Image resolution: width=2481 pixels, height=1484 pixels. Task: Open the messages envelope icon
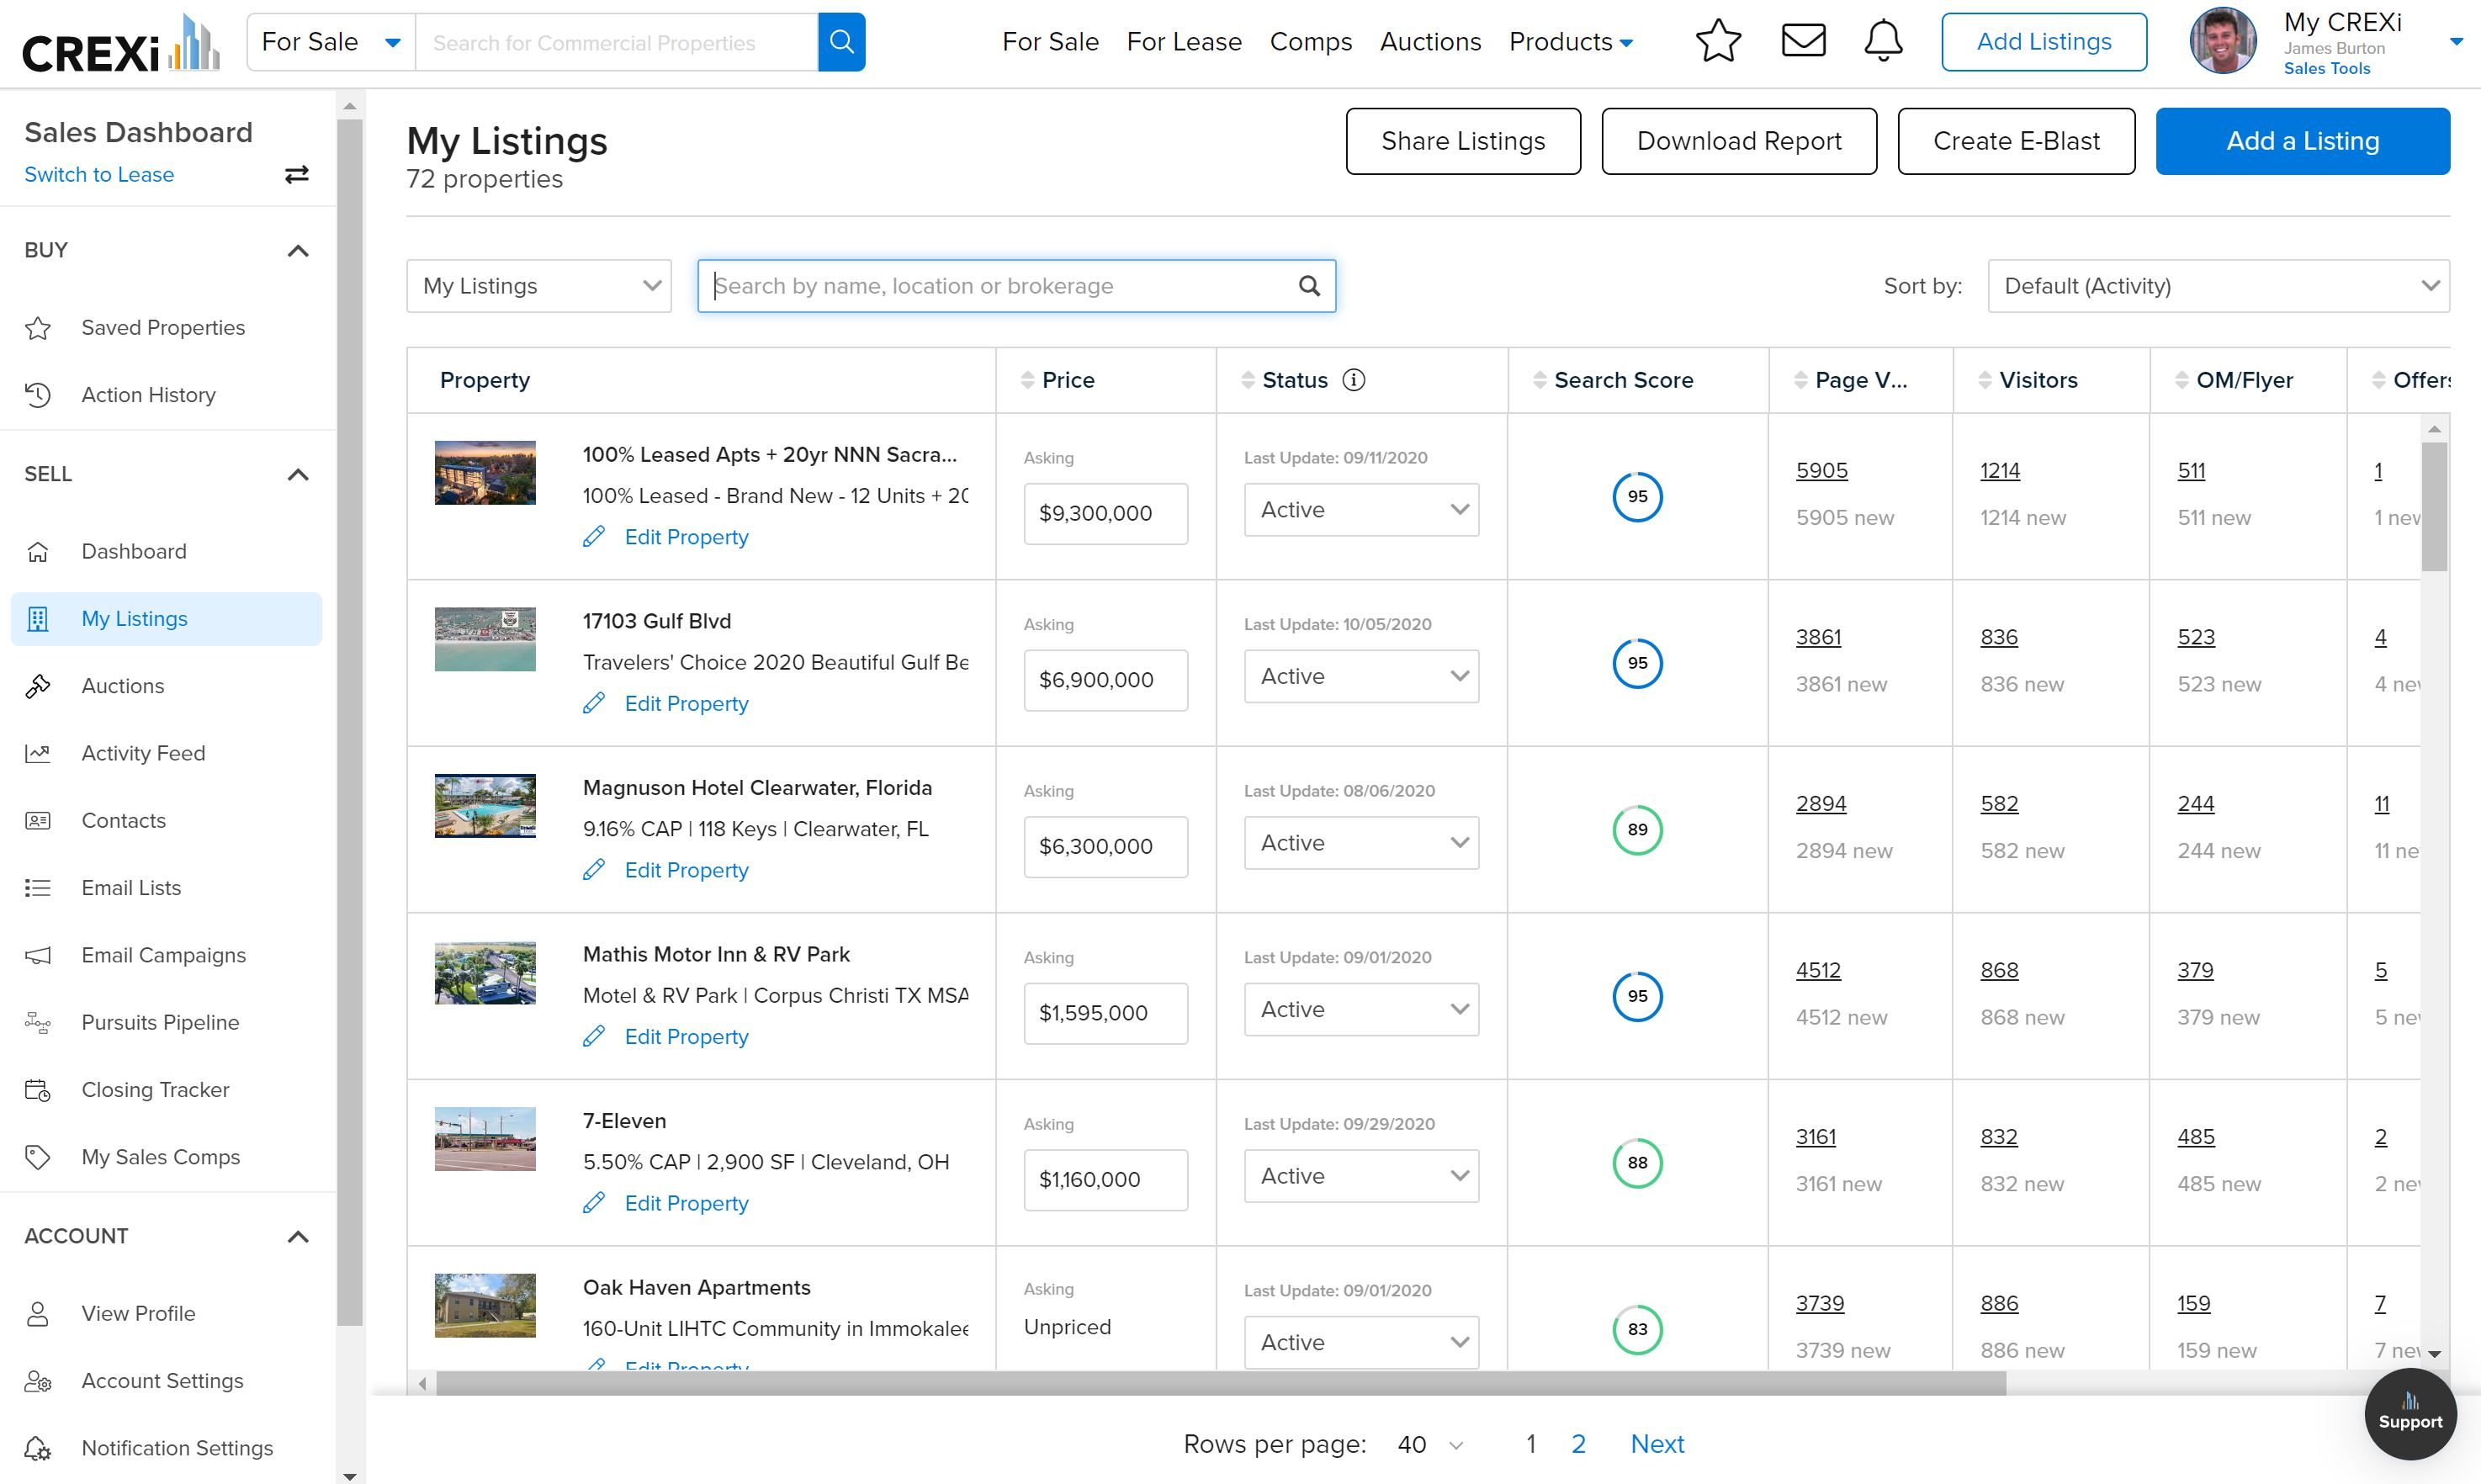click(1803, 41)
